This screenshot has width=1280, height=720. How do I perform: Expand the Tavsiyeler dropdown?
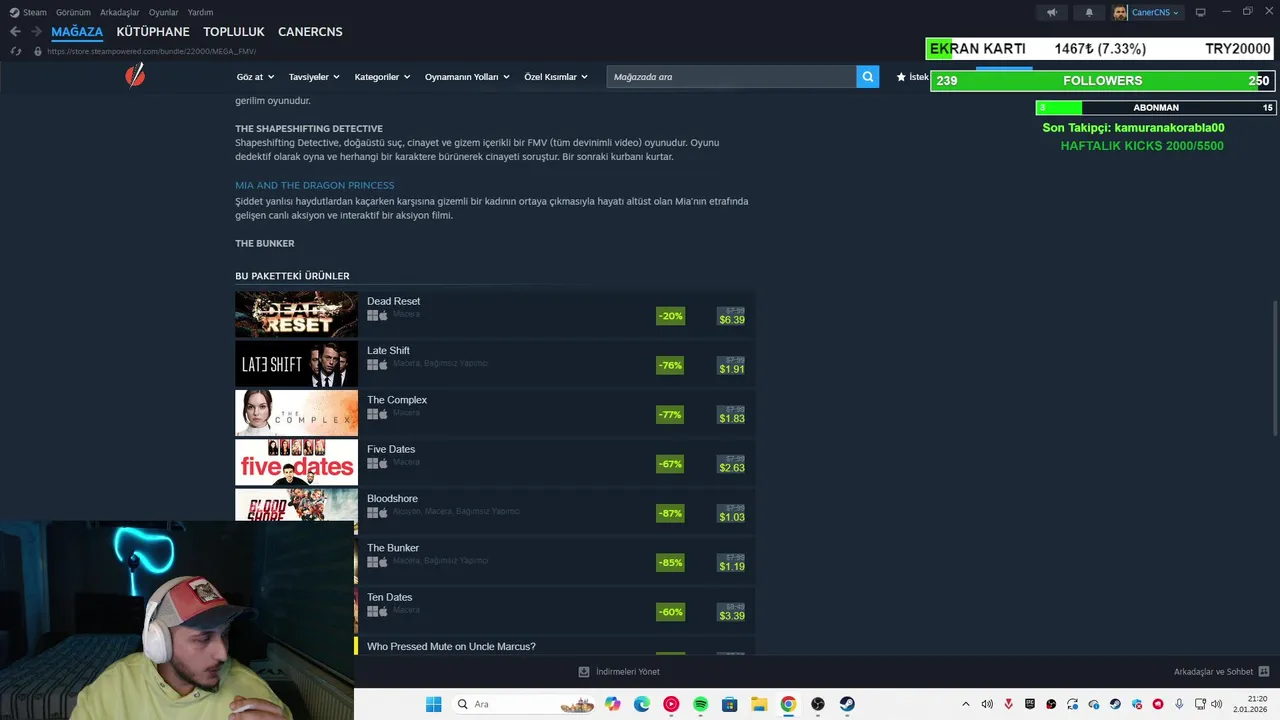[314, 77]
